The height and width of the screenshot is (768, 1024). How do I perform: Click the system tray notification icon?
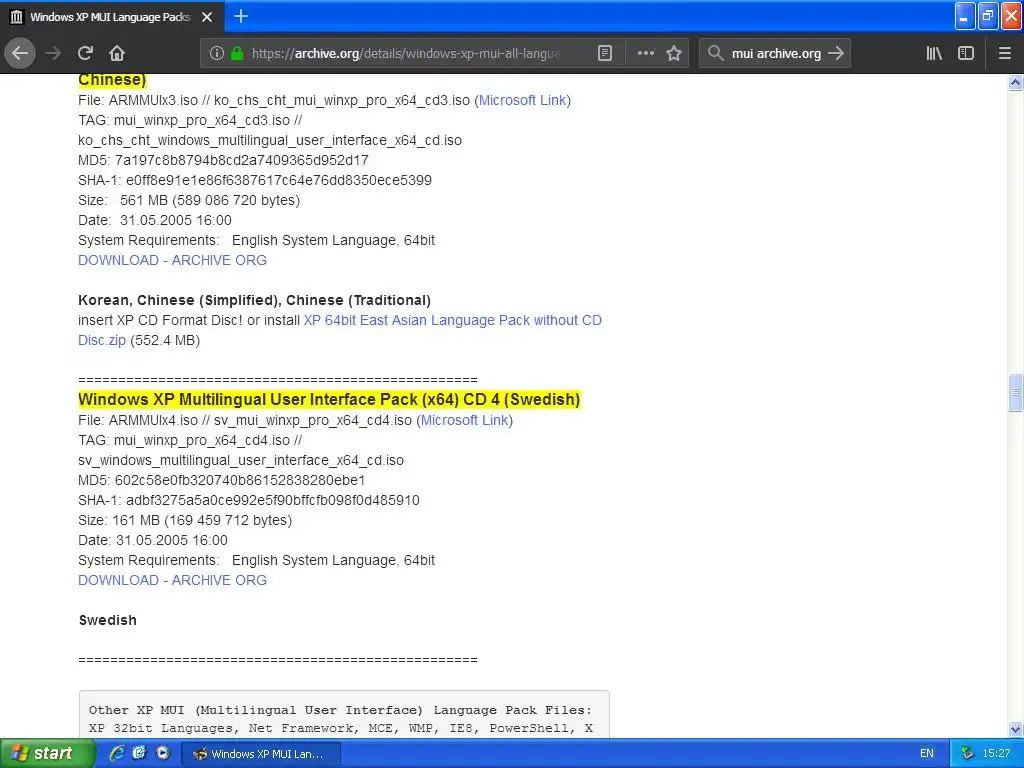pyautogui.click(x=967, y=754)
